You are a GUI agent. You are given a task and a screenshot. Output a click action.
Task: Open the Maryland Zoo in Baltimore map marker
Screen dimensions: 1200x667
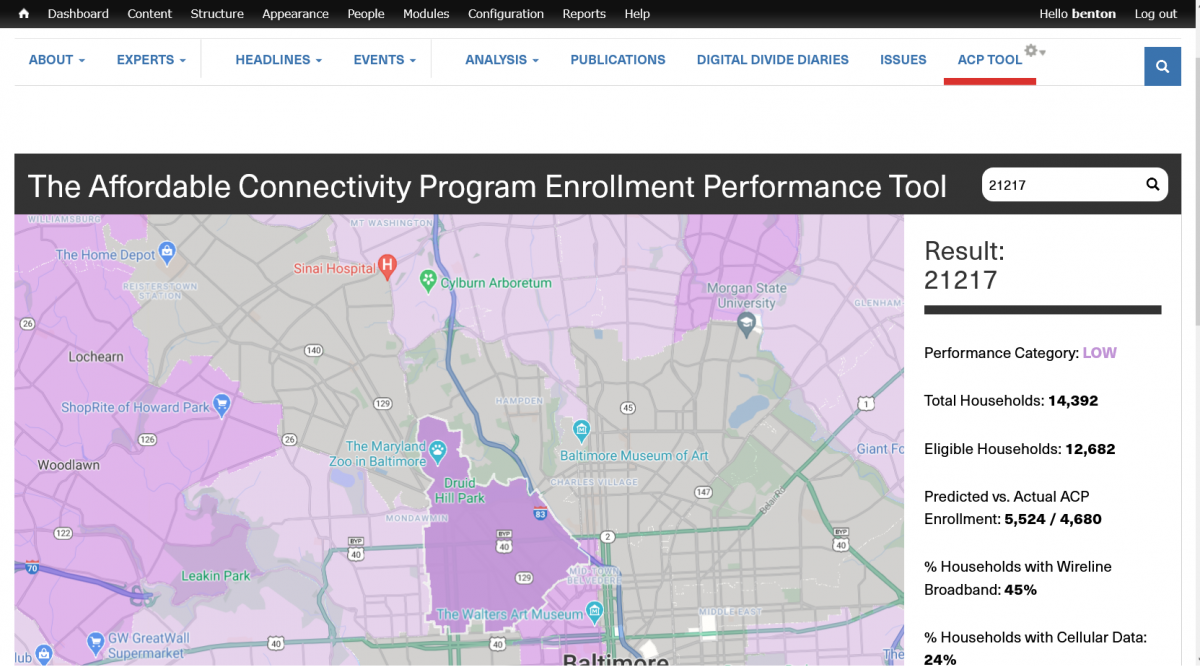click(x=437, y=450)
